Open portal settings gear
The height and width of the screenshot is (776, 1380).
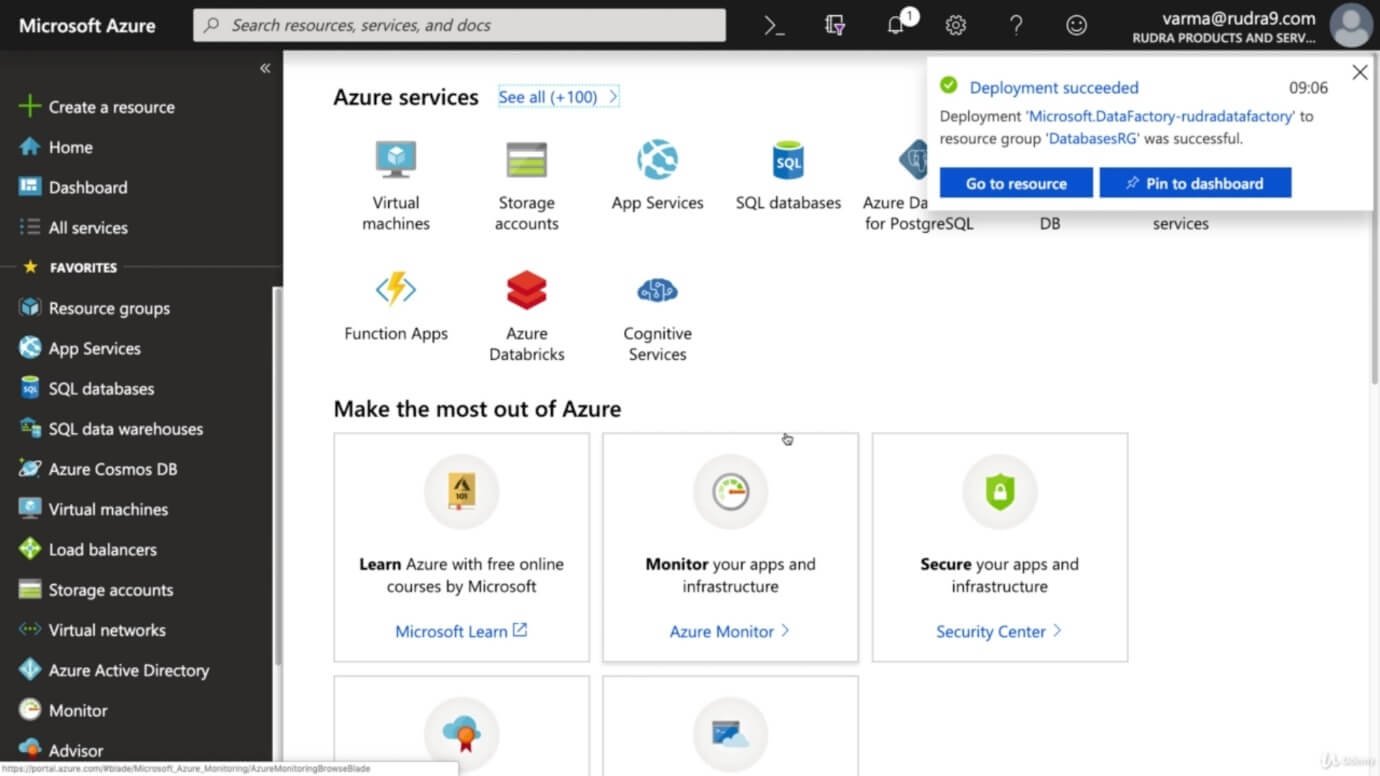956,26
